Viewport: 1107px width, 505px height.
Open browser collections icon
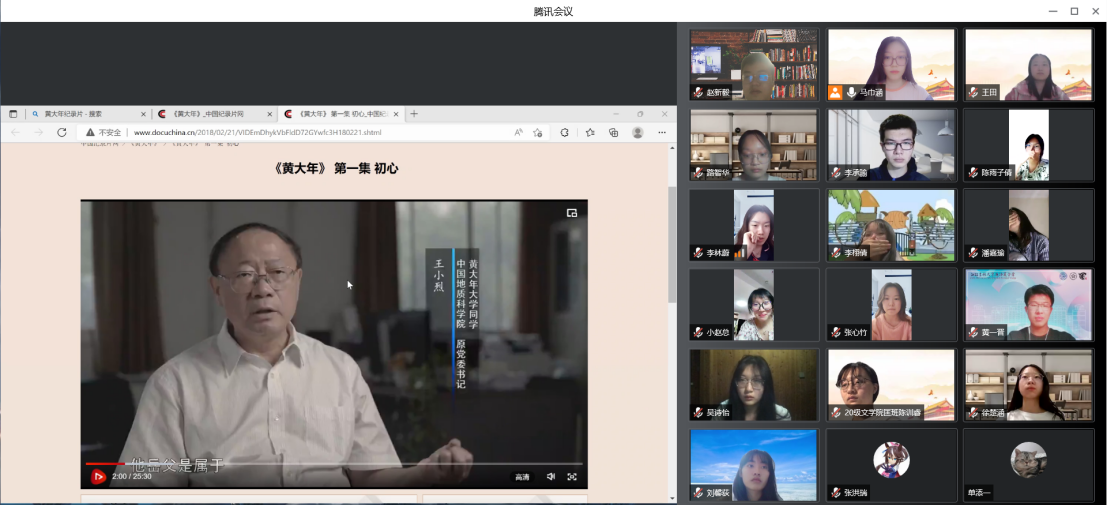613,132
